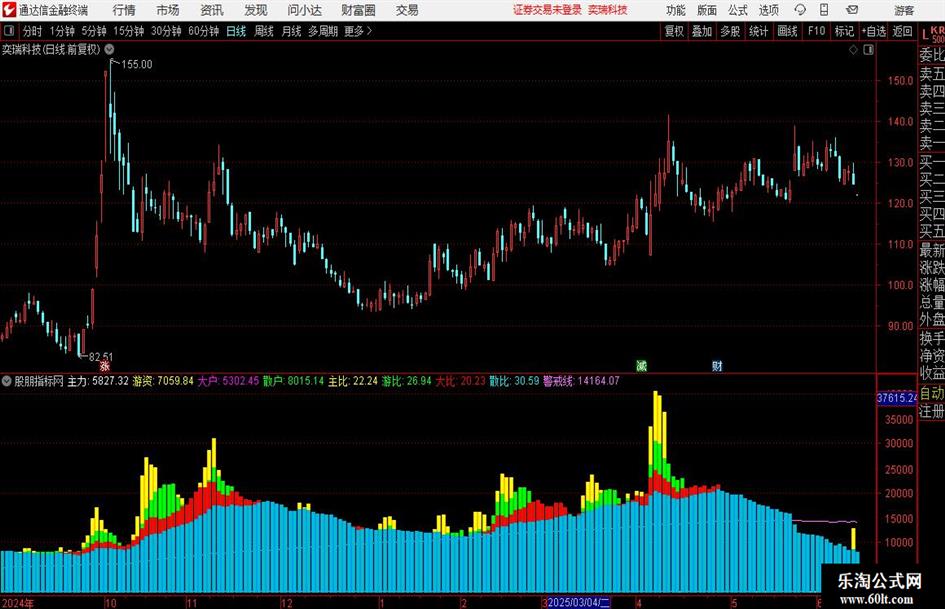Image resolution: width=945 pixels, height=609 pixels.
Task: Click the 大户: 5302.45 indicator value
Action: [228, 381]
